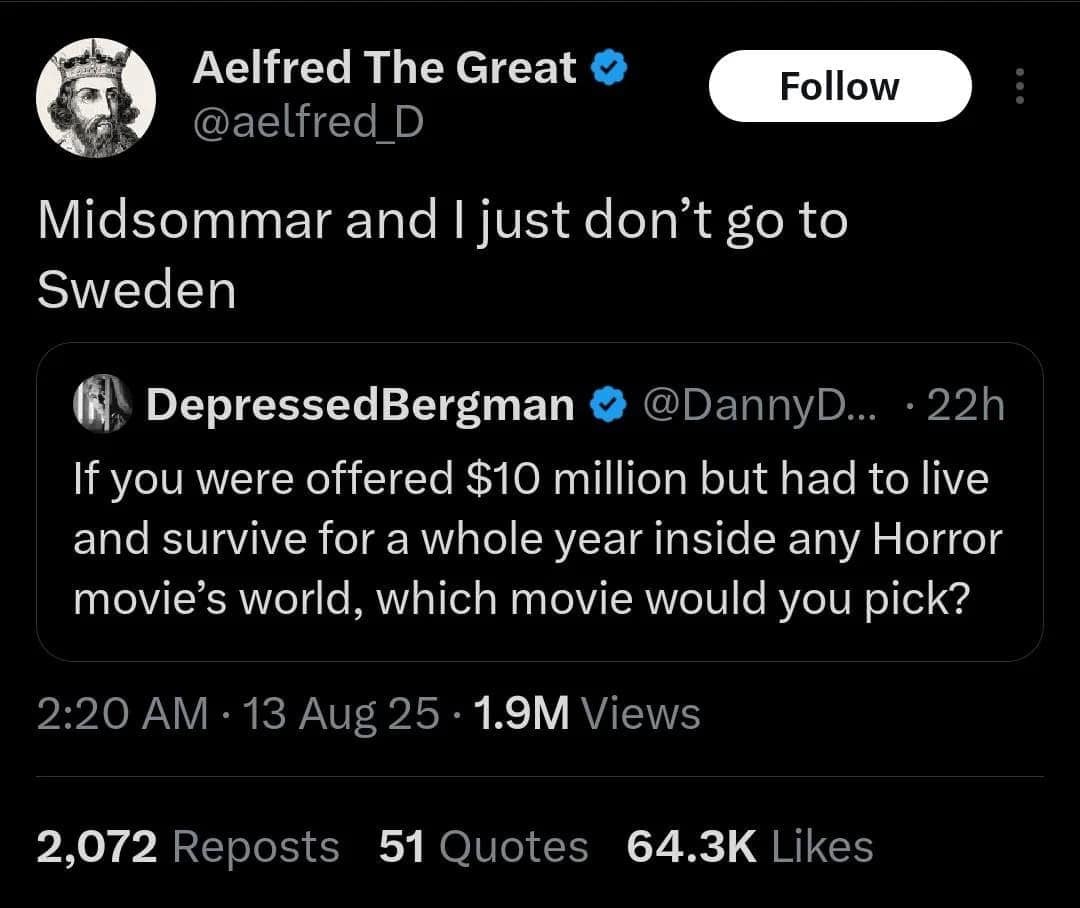Viewport: 1080px width, 908px height.
Task: Toggle follow state with the Follow button
Action: 839,86
